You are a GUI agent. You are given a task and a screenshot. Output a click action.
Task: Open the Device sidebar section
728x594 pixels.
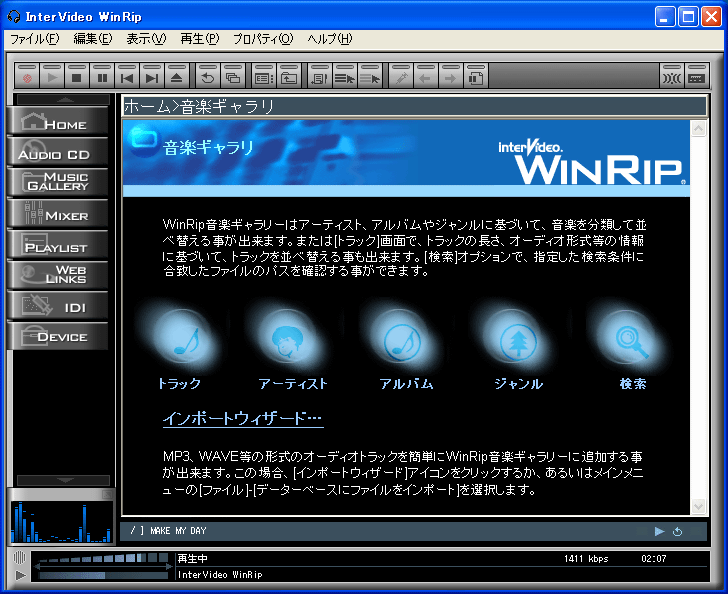58,337
